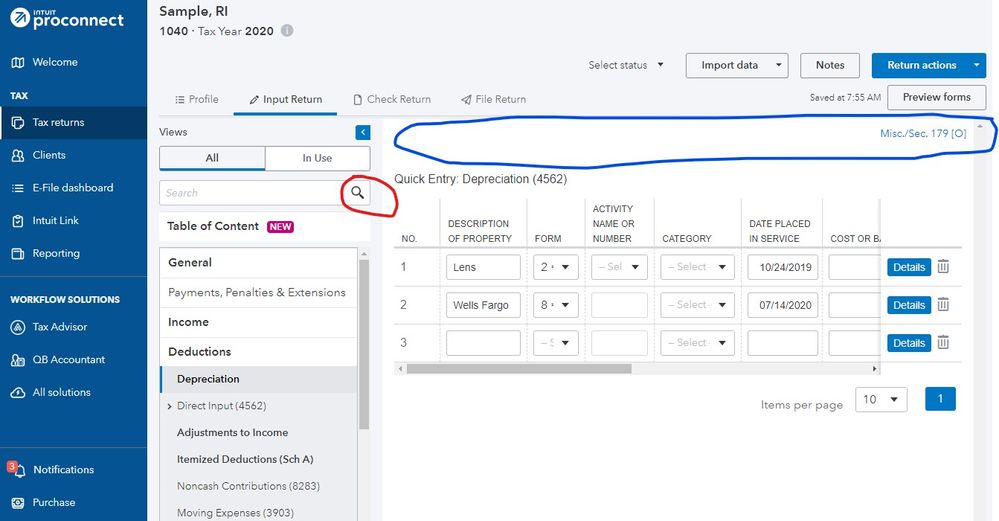
Task: Open Category dropdown in row 3
Action: pos(698,343)
